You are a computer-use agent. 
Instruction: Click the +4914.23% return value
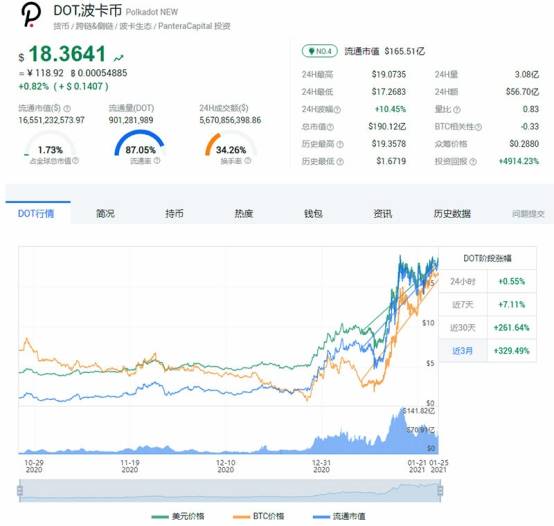tap(519, 161)
